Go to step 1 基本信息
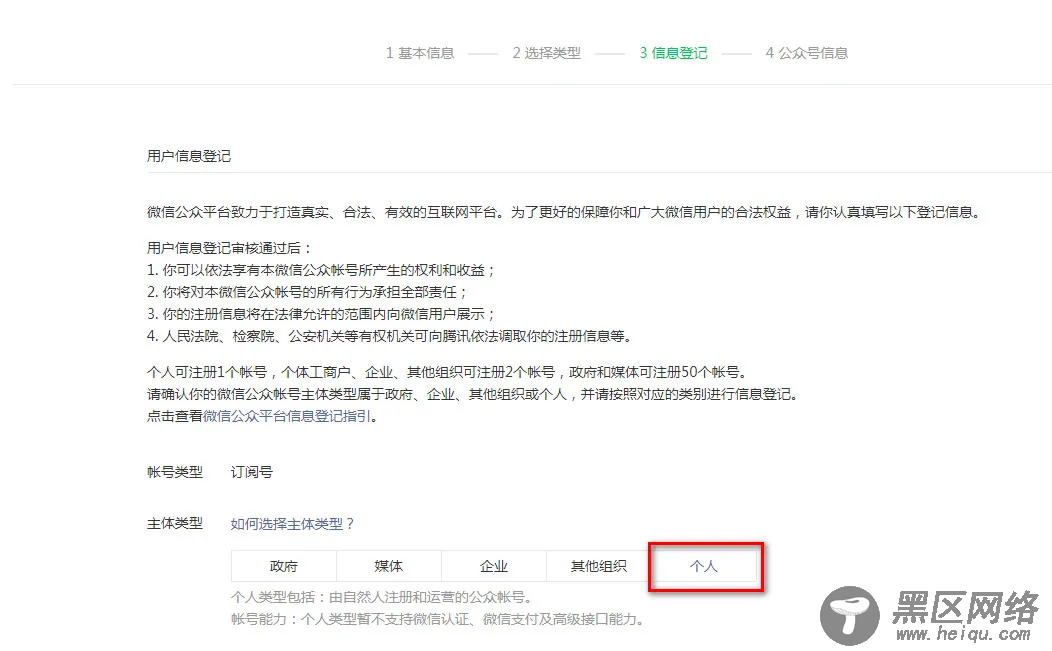Image resolution: width=1052 pixels, height=651 pixels. [x=420, y=53]
